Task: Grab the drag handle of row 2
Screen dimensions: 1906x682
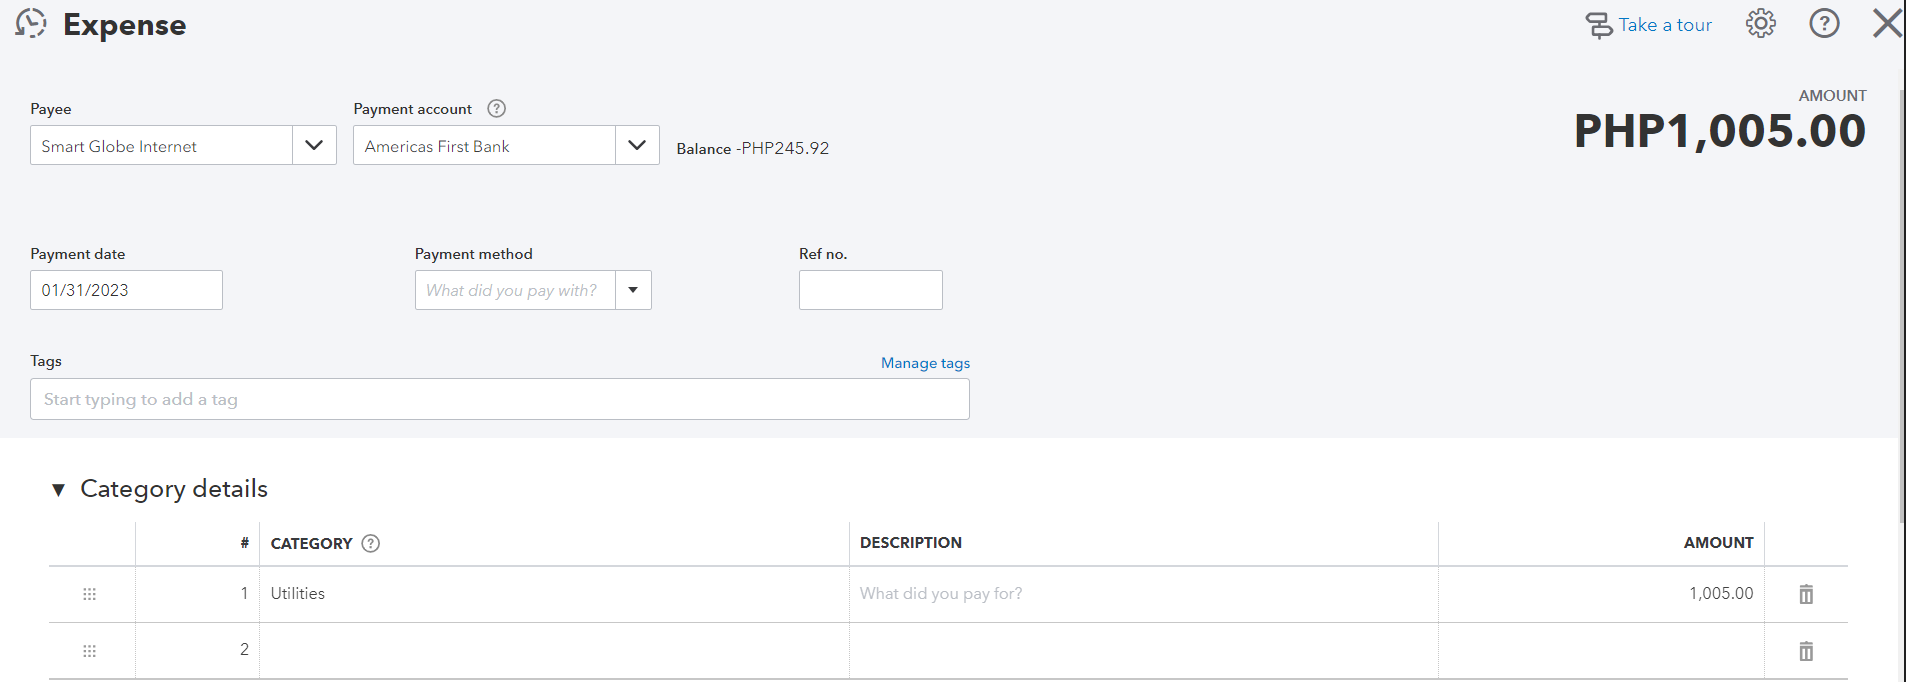Action: coord(90,651)
